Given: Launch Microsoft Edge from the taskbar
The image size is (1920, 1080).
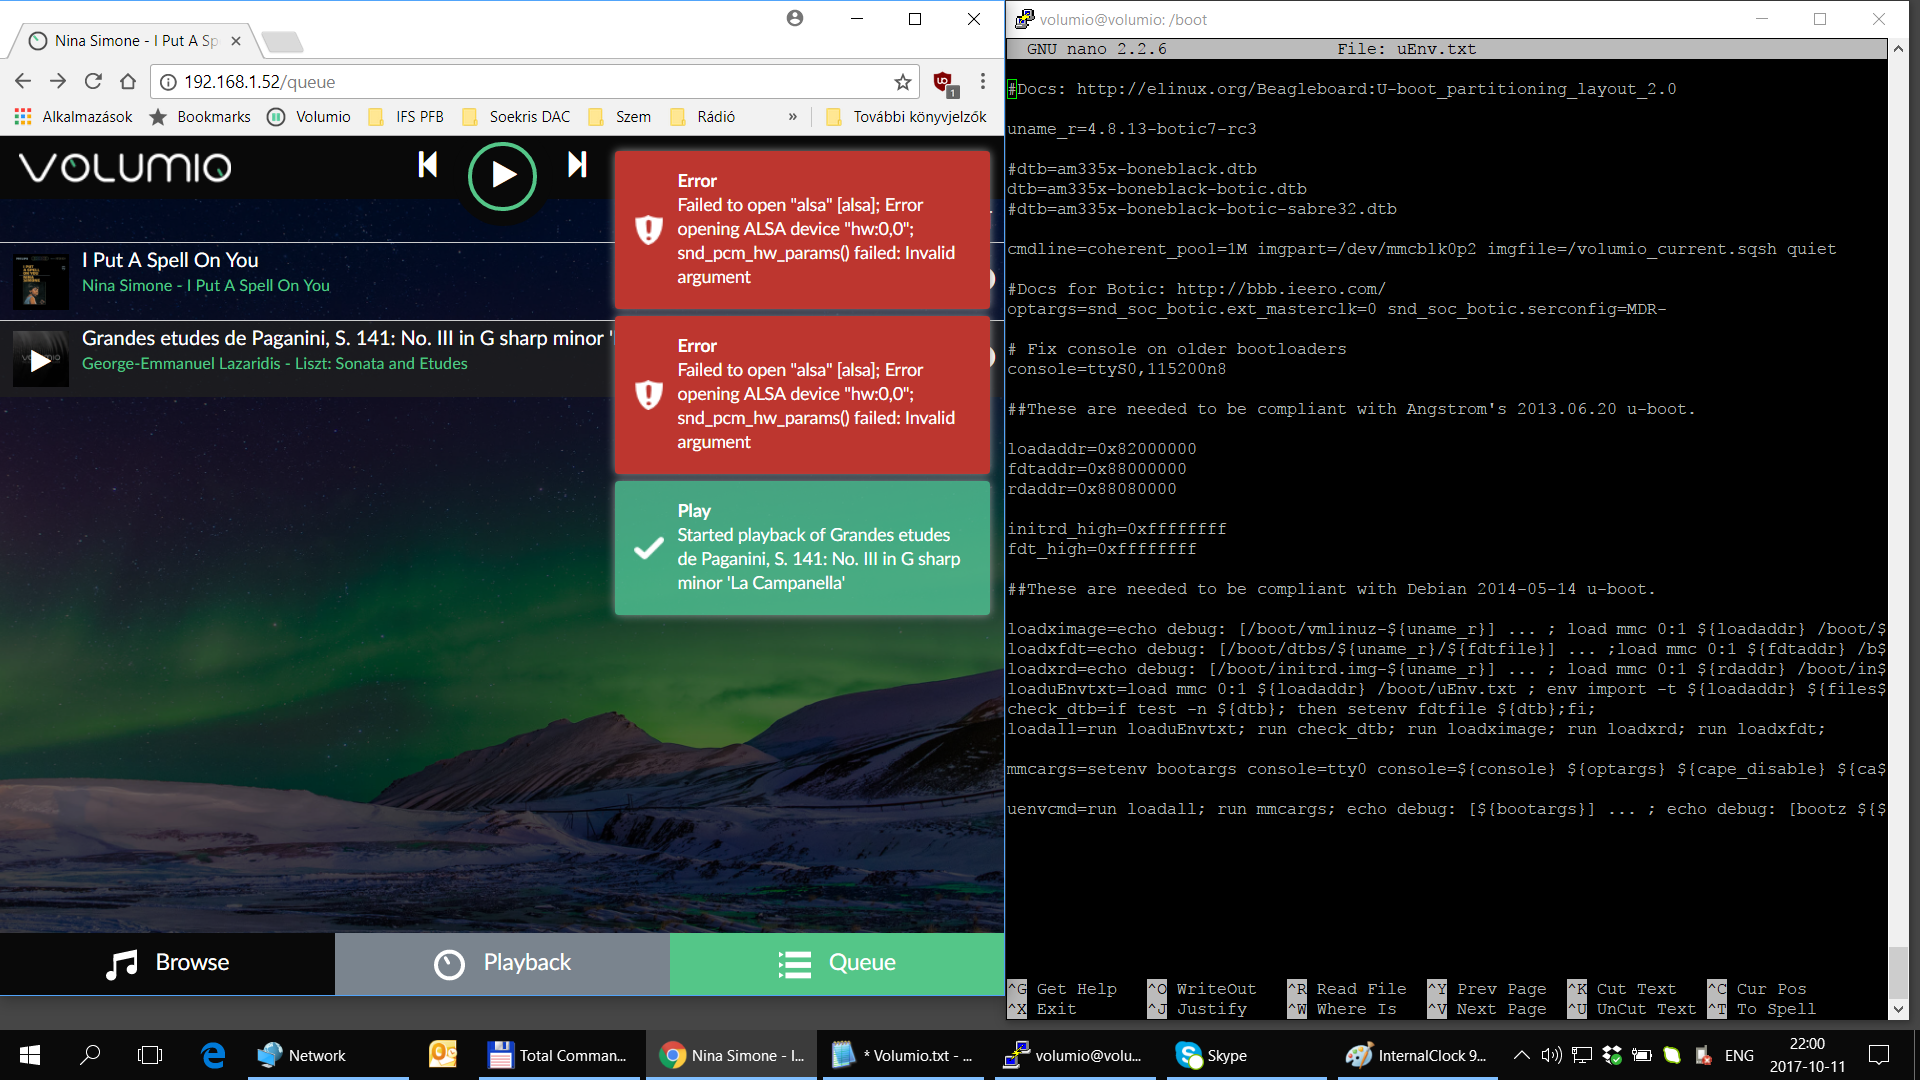Looking at the screenshot, I should click(213, 1055).
